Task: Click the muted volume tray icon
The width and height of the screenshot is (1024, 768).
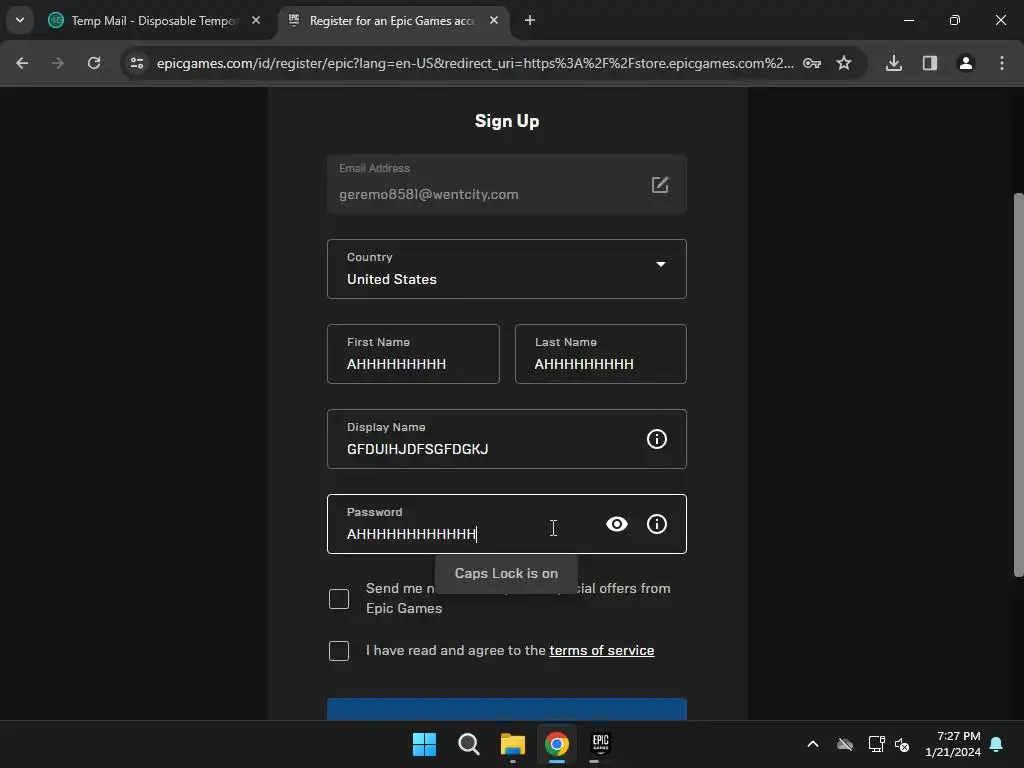Action: click(x=903, y=744)
